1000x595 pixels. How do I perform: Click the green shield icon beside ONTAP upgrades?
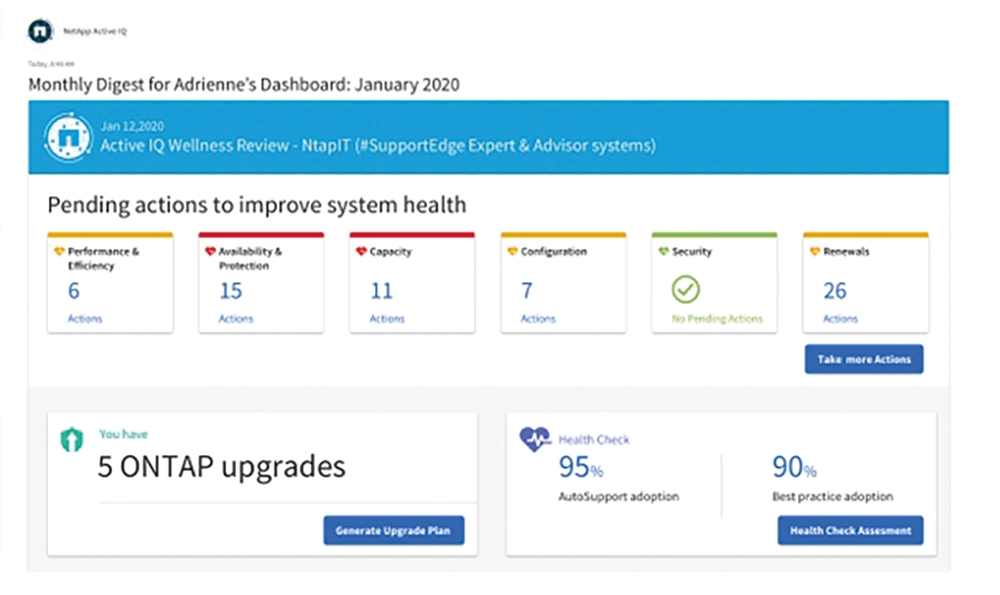coord(72,439)
